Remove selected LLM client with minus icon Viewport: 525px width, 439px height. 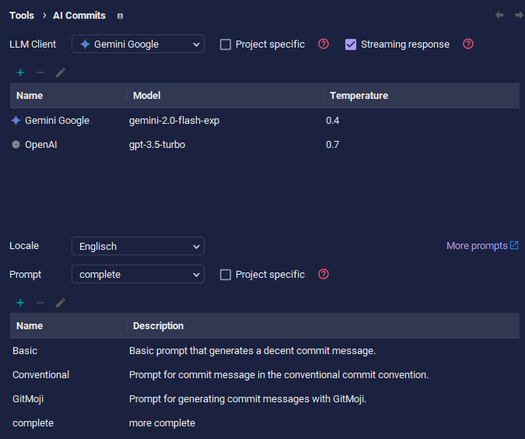tap(41, 72)
